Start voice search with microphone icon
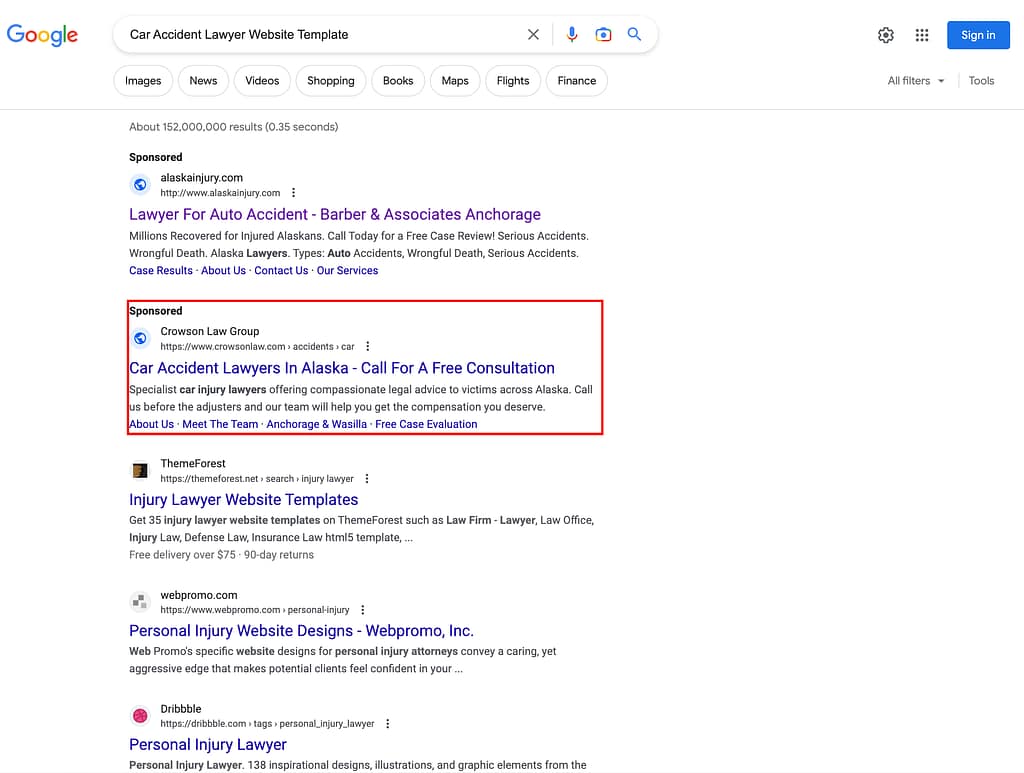The height and width of the screenshot is (773, 1024). (572, 35)
